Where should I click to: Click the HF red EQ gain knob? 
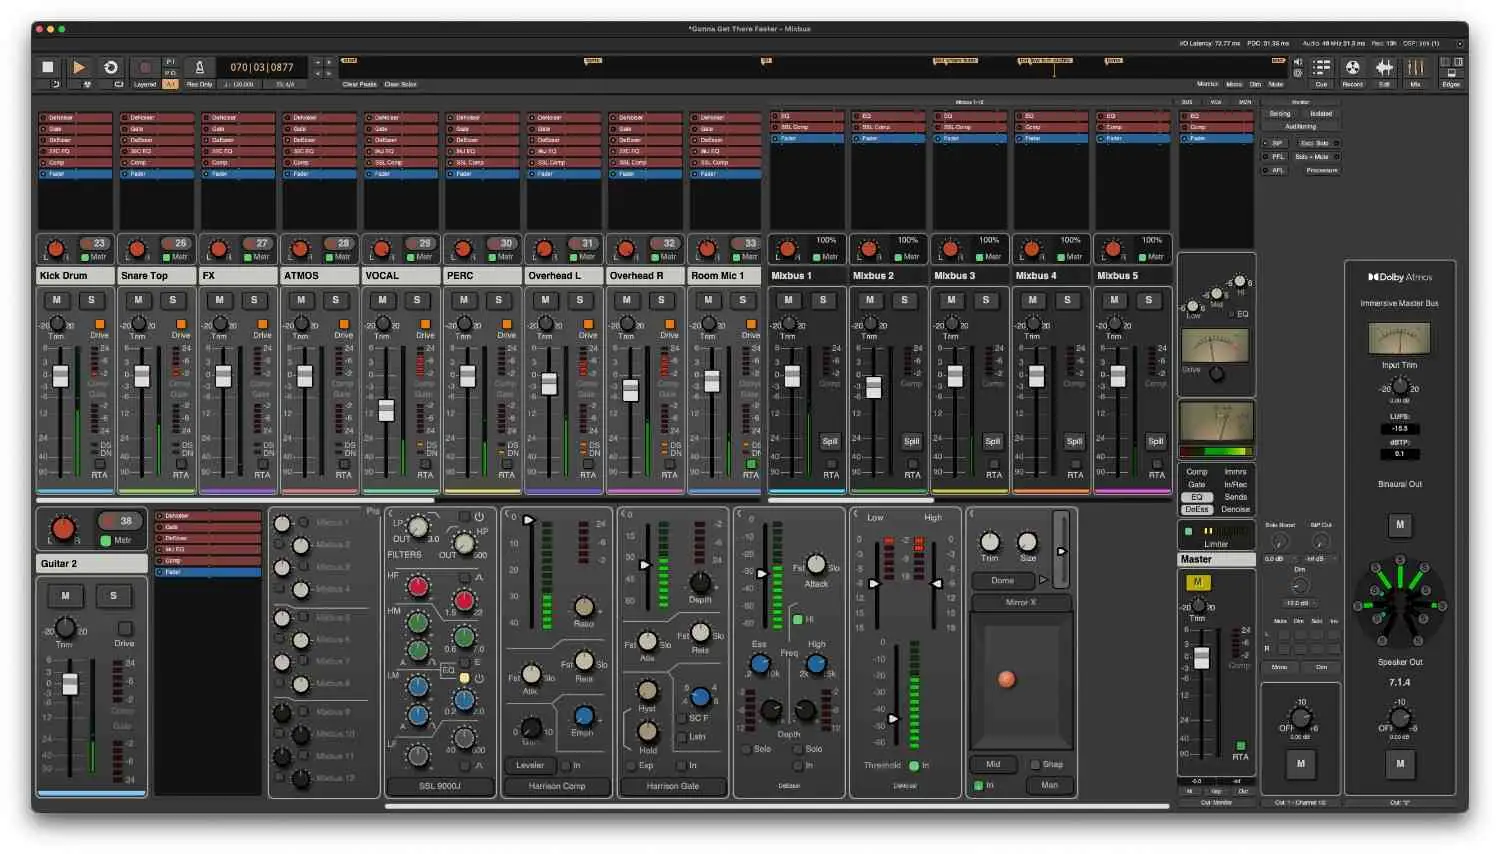419,587
